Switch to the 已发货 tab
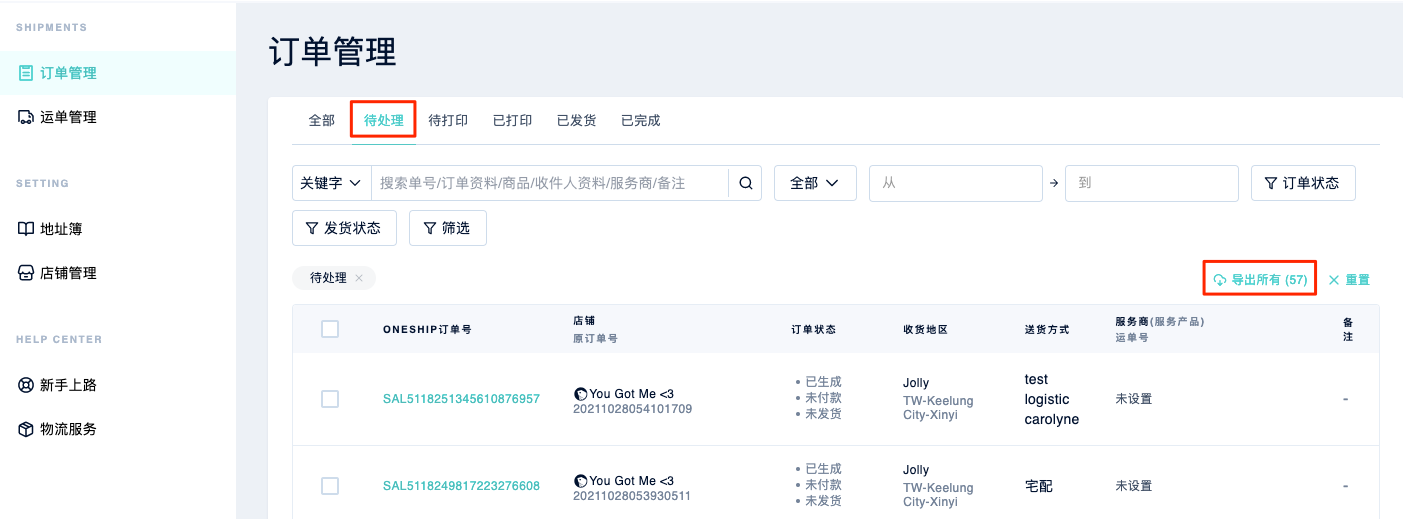The image size is (1403, 519). pyautogui.click(x=576, y=120)
